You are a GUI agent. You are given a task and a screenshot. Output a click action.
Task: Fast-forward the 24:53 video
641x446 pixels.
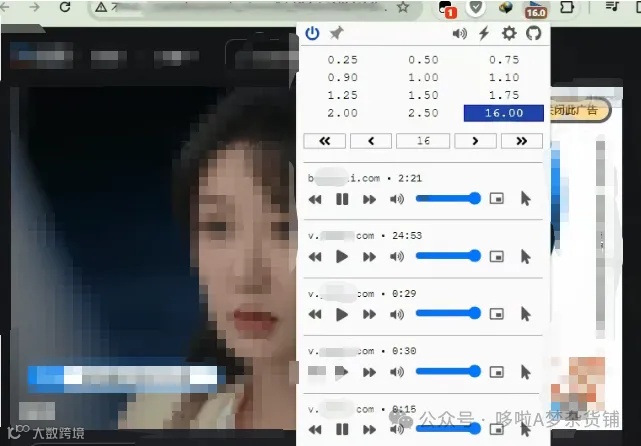(369, 257)
